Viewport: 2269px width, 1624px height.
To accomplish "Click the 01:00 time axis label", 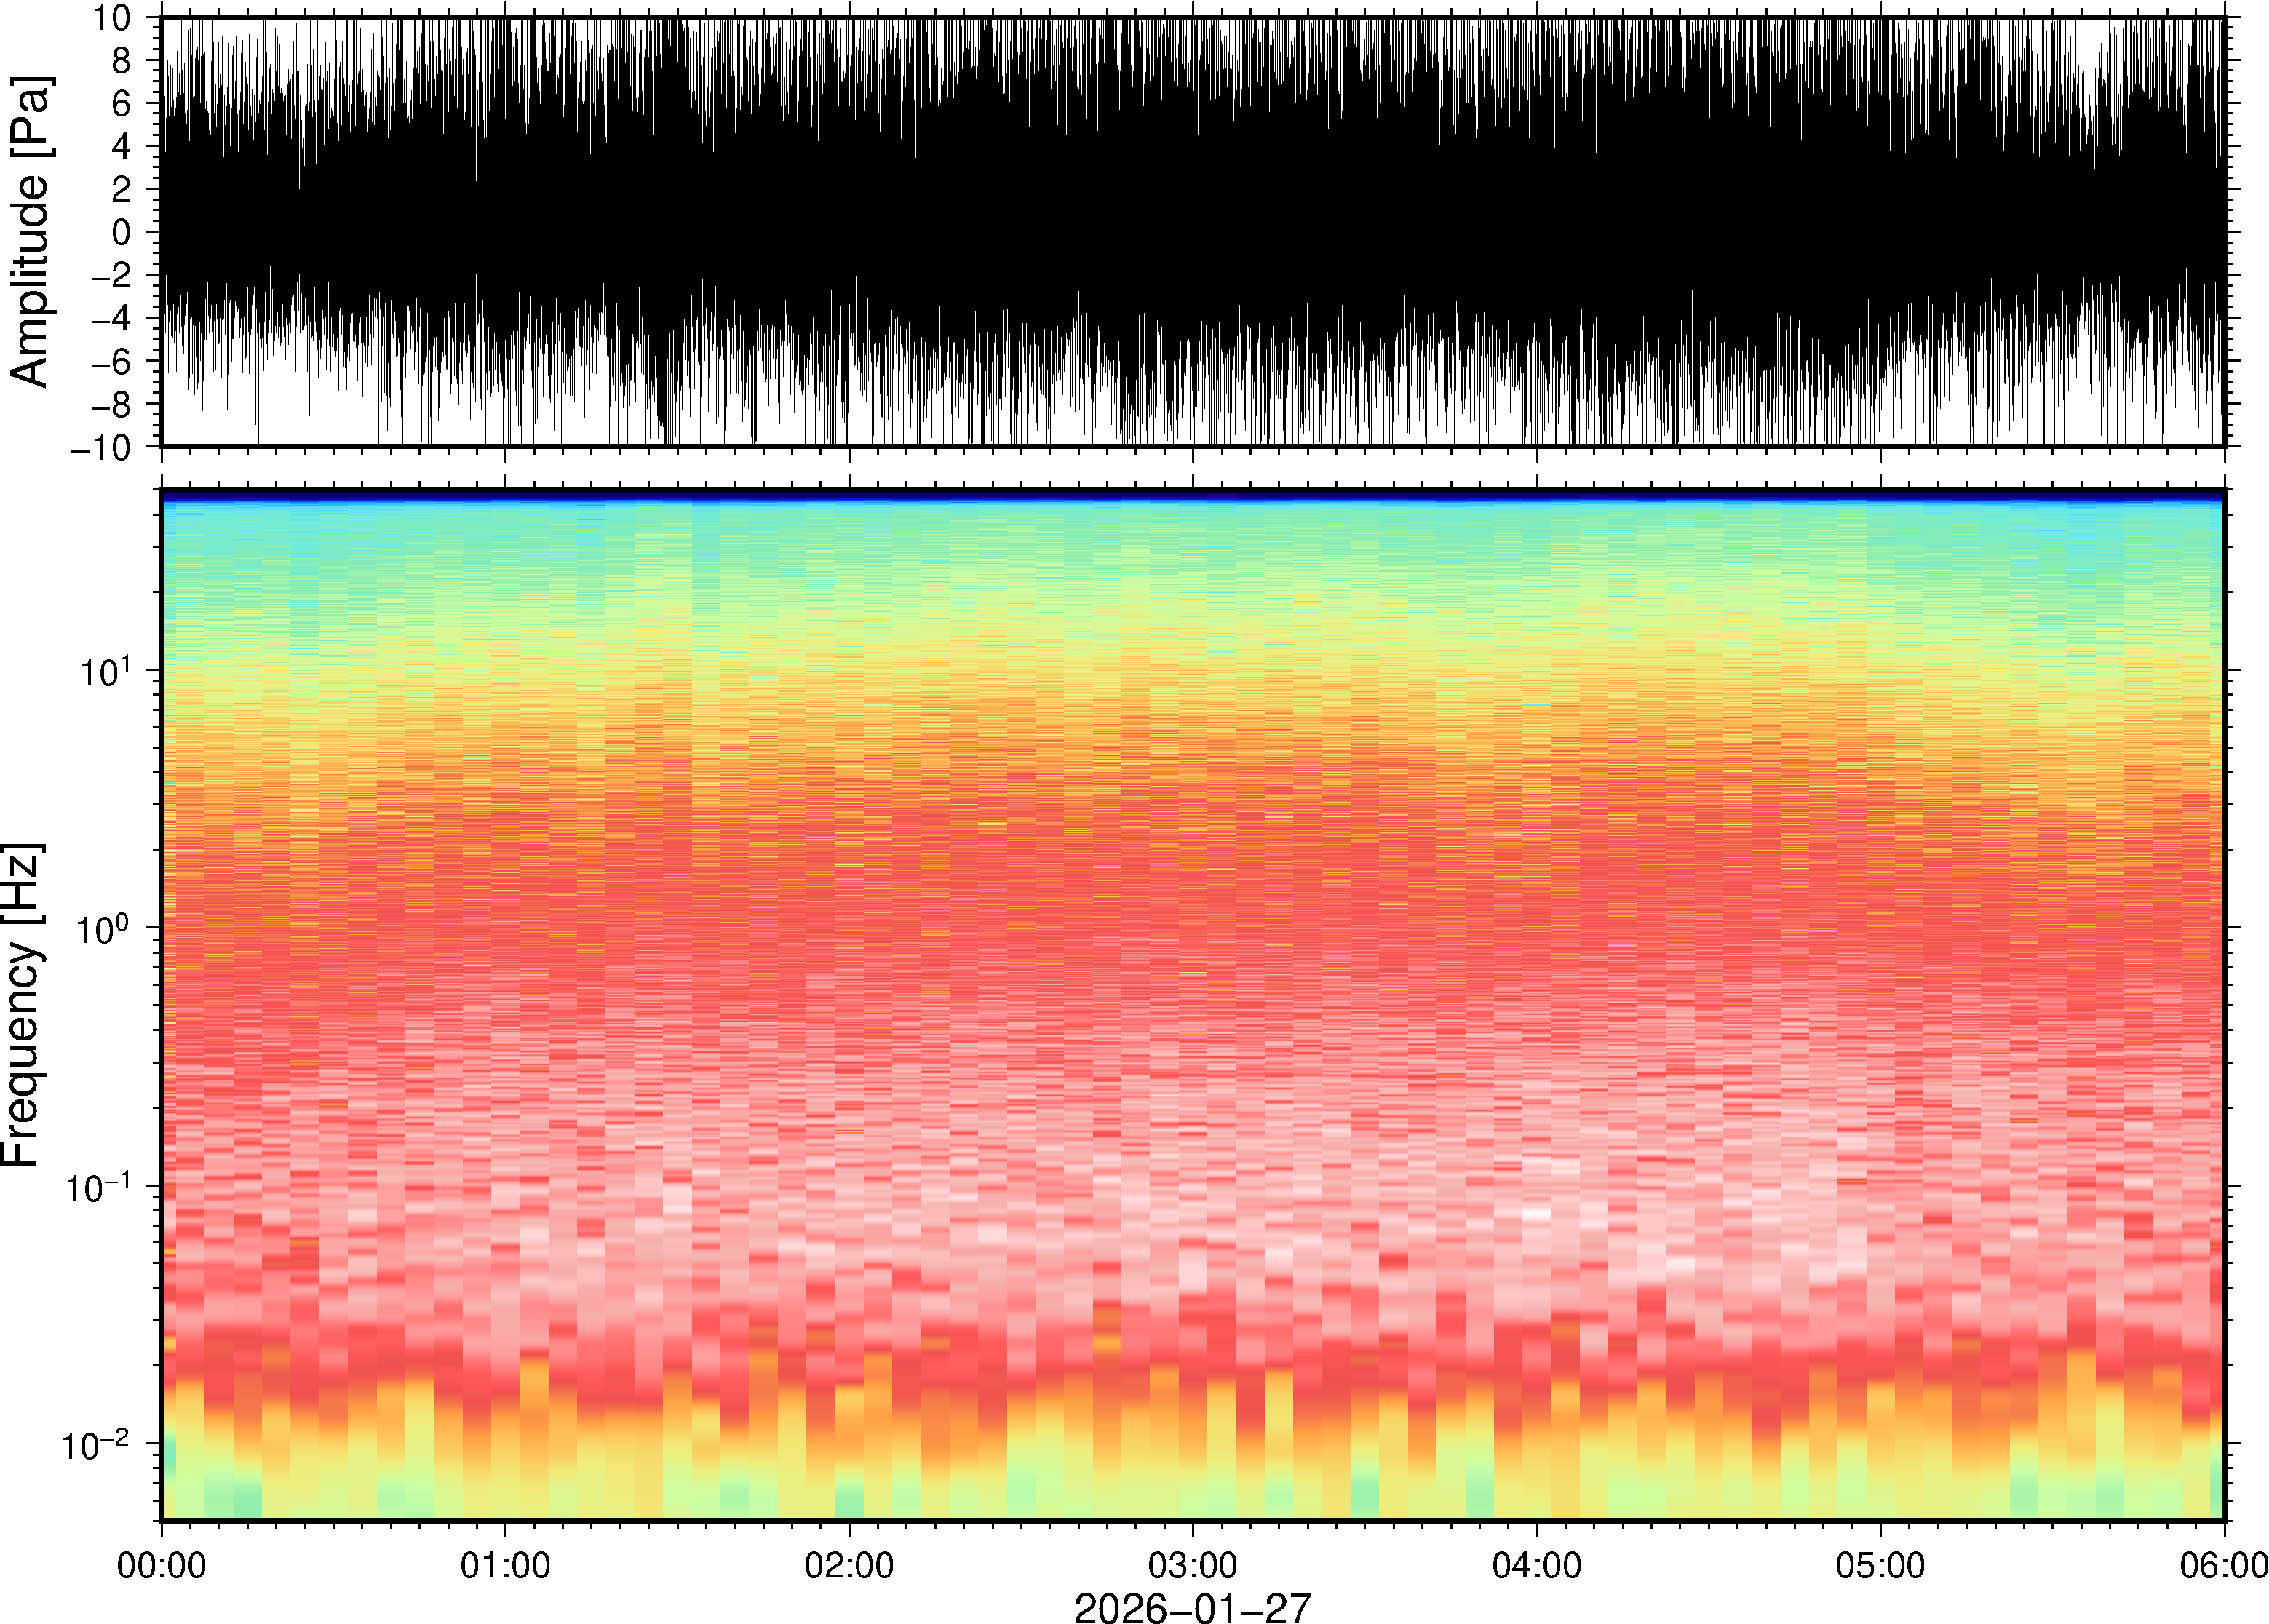I will [x=505, y=1564].
